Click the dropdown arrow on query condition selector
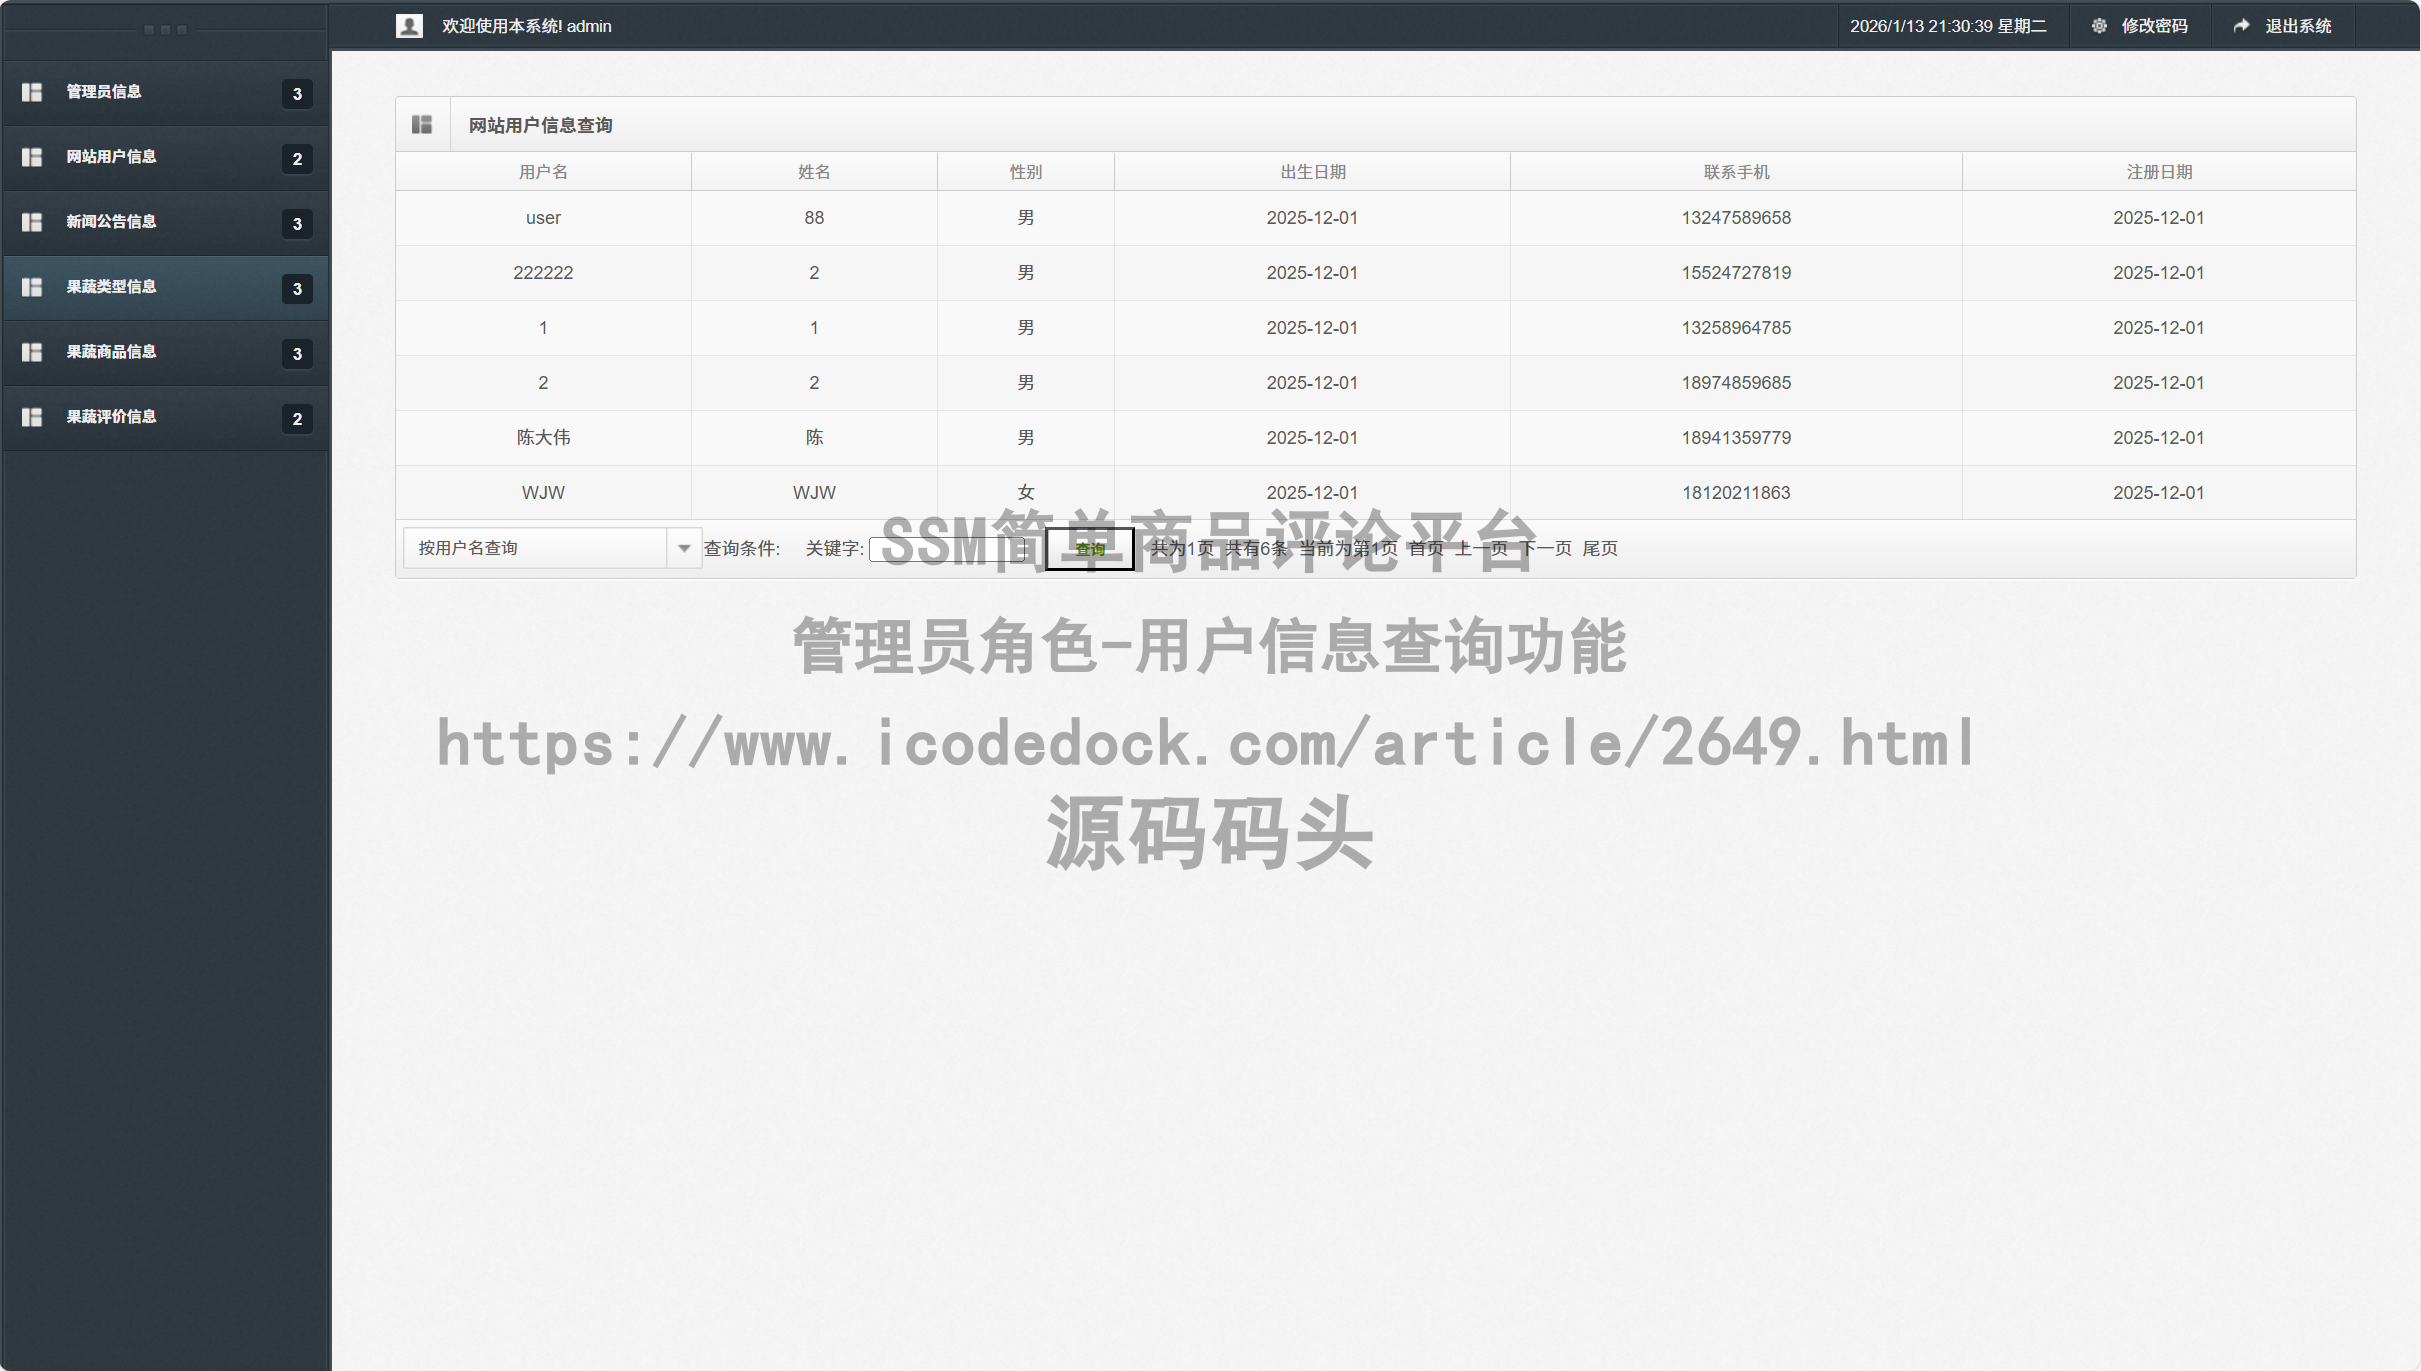 coord(684,548)
